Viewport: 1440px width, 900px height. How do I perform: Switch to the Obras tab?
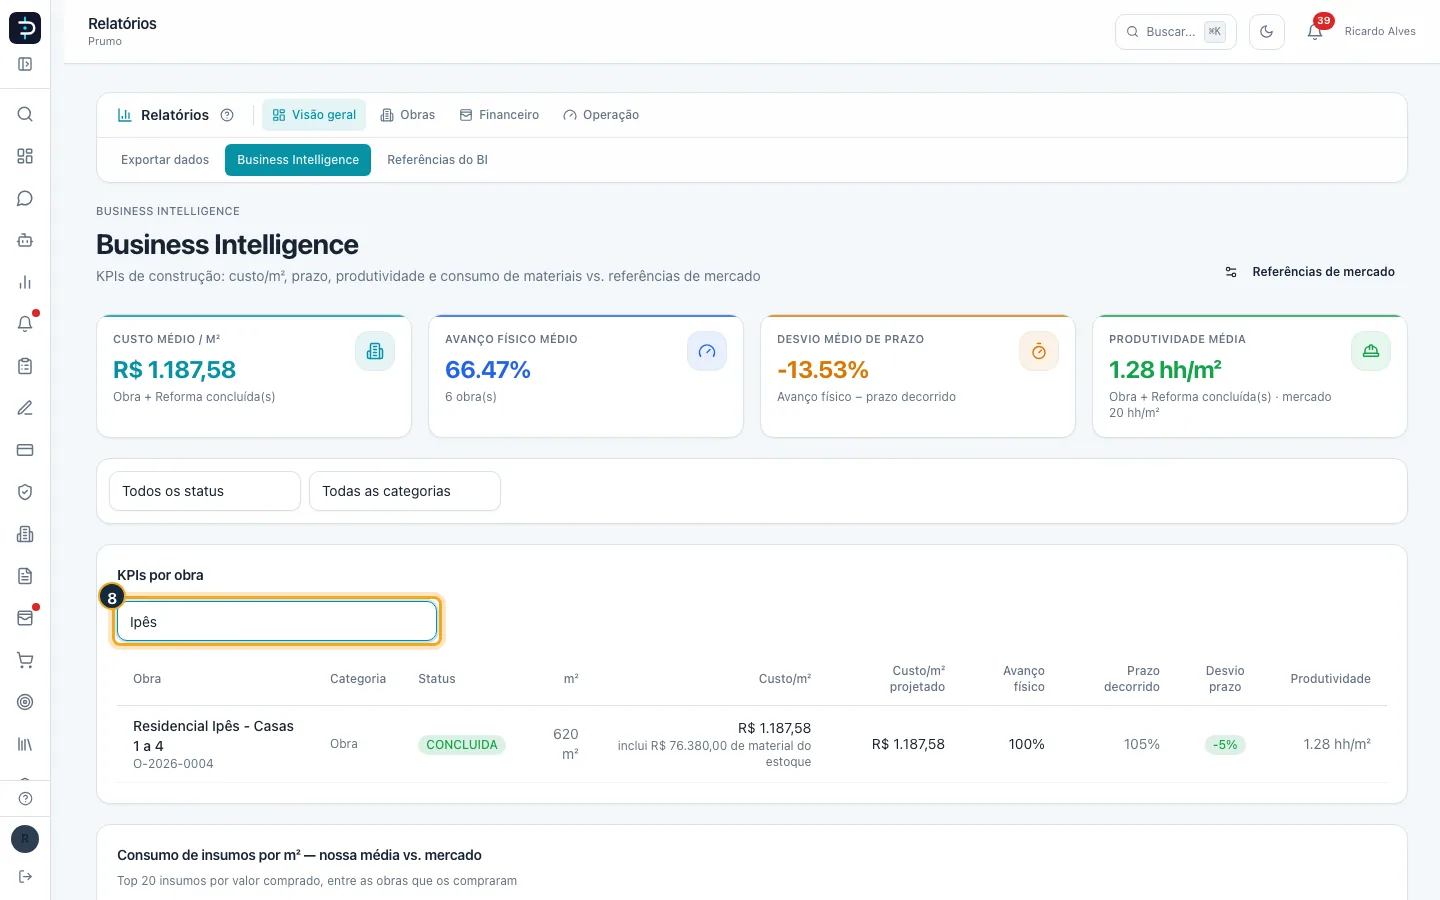point(408,115)
